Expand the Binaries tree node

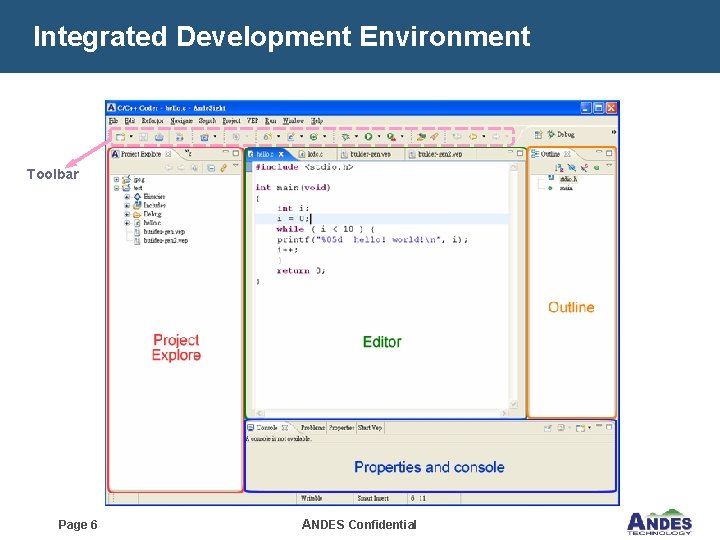click(x=127, y=197)
